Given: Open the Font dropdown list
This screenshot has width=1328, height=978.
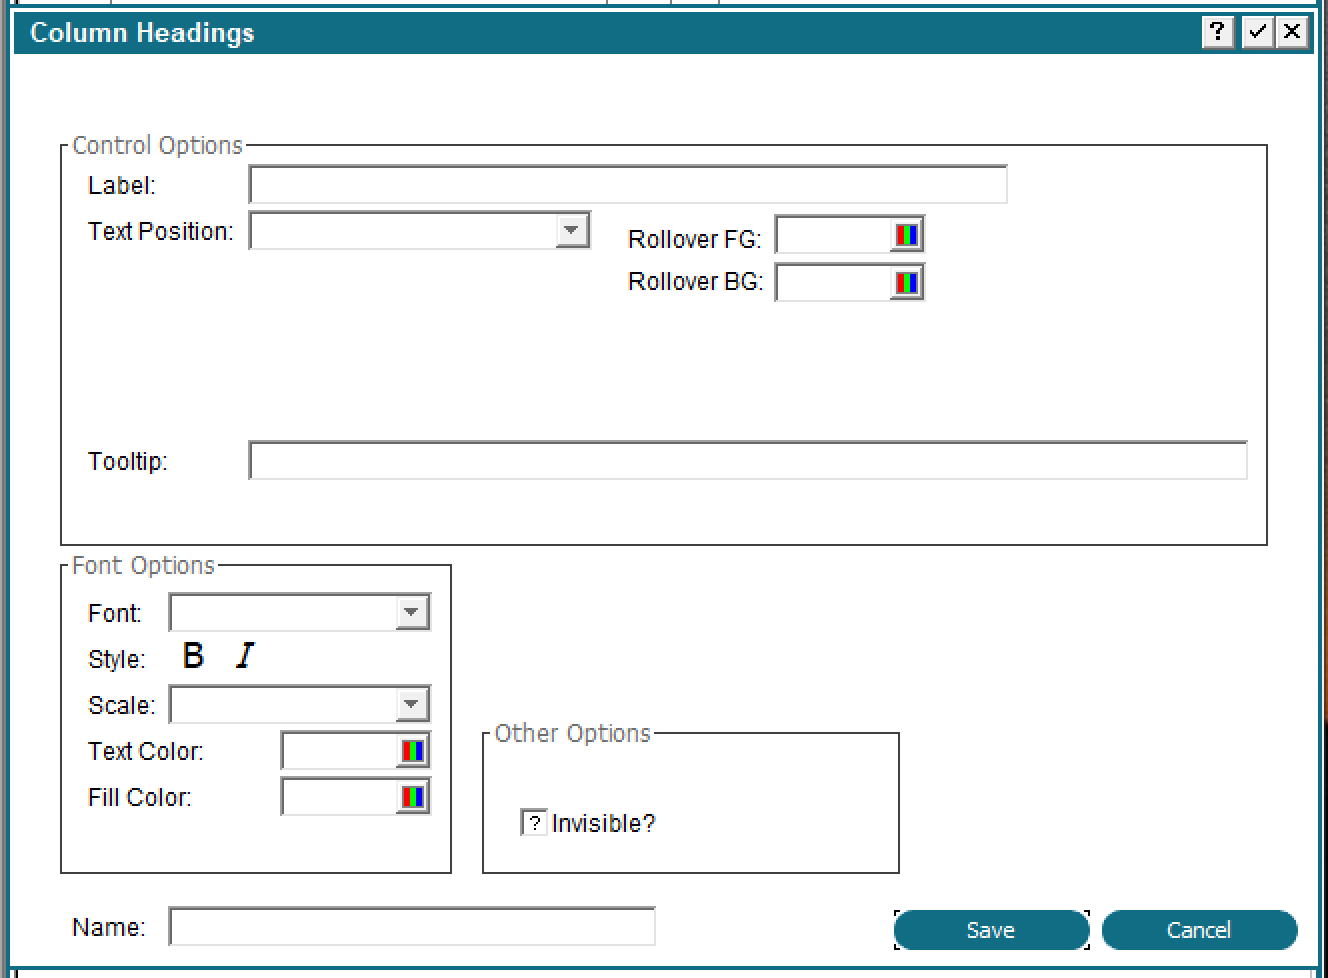Looking at the screenshot, I should tap(411, 613).
